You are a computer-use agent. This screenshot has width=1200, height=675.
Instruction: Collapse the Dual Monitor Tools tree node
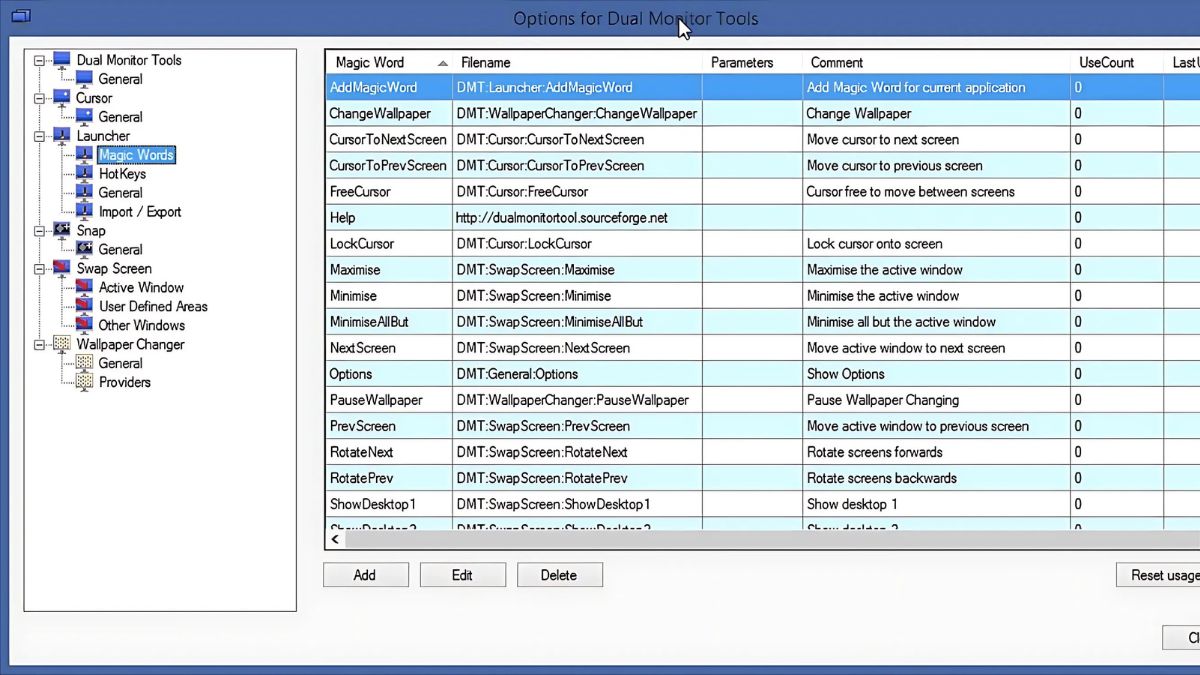[40, 60]
